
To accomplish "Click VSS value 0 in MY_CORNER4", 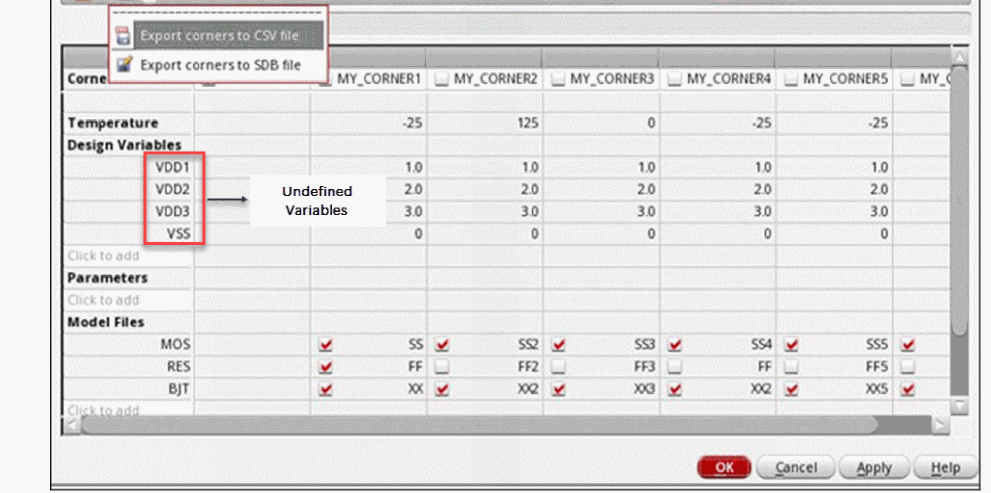I will [717, 234].
